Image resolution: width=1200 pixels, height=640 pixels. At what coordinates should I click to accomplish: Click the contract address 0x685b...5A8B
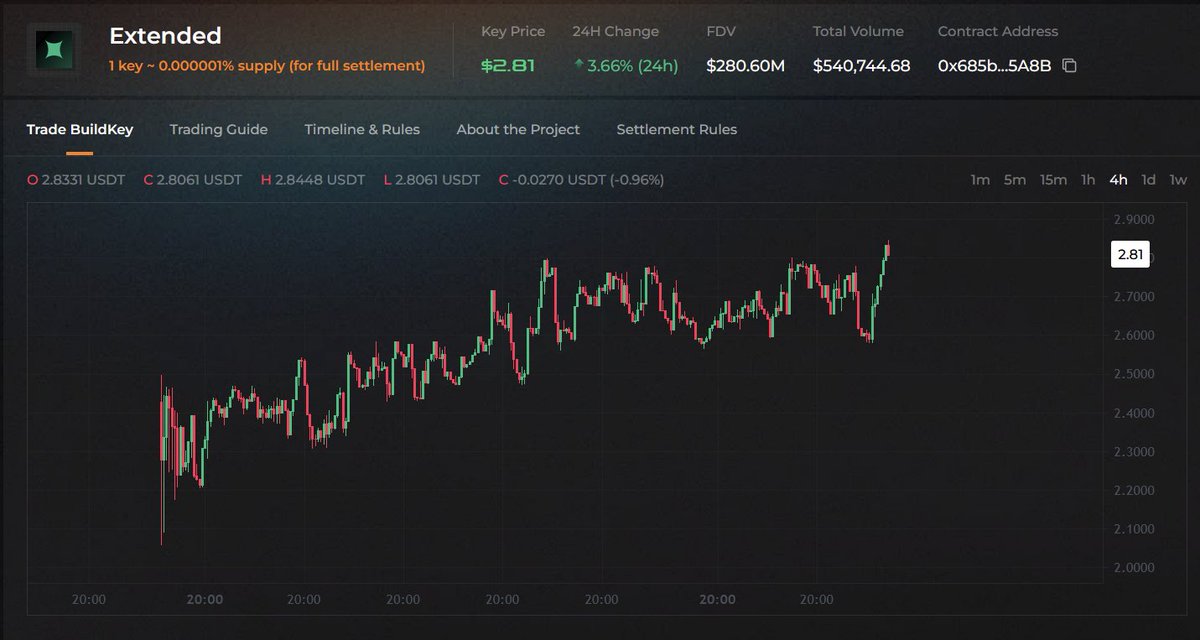pos(994,66)
